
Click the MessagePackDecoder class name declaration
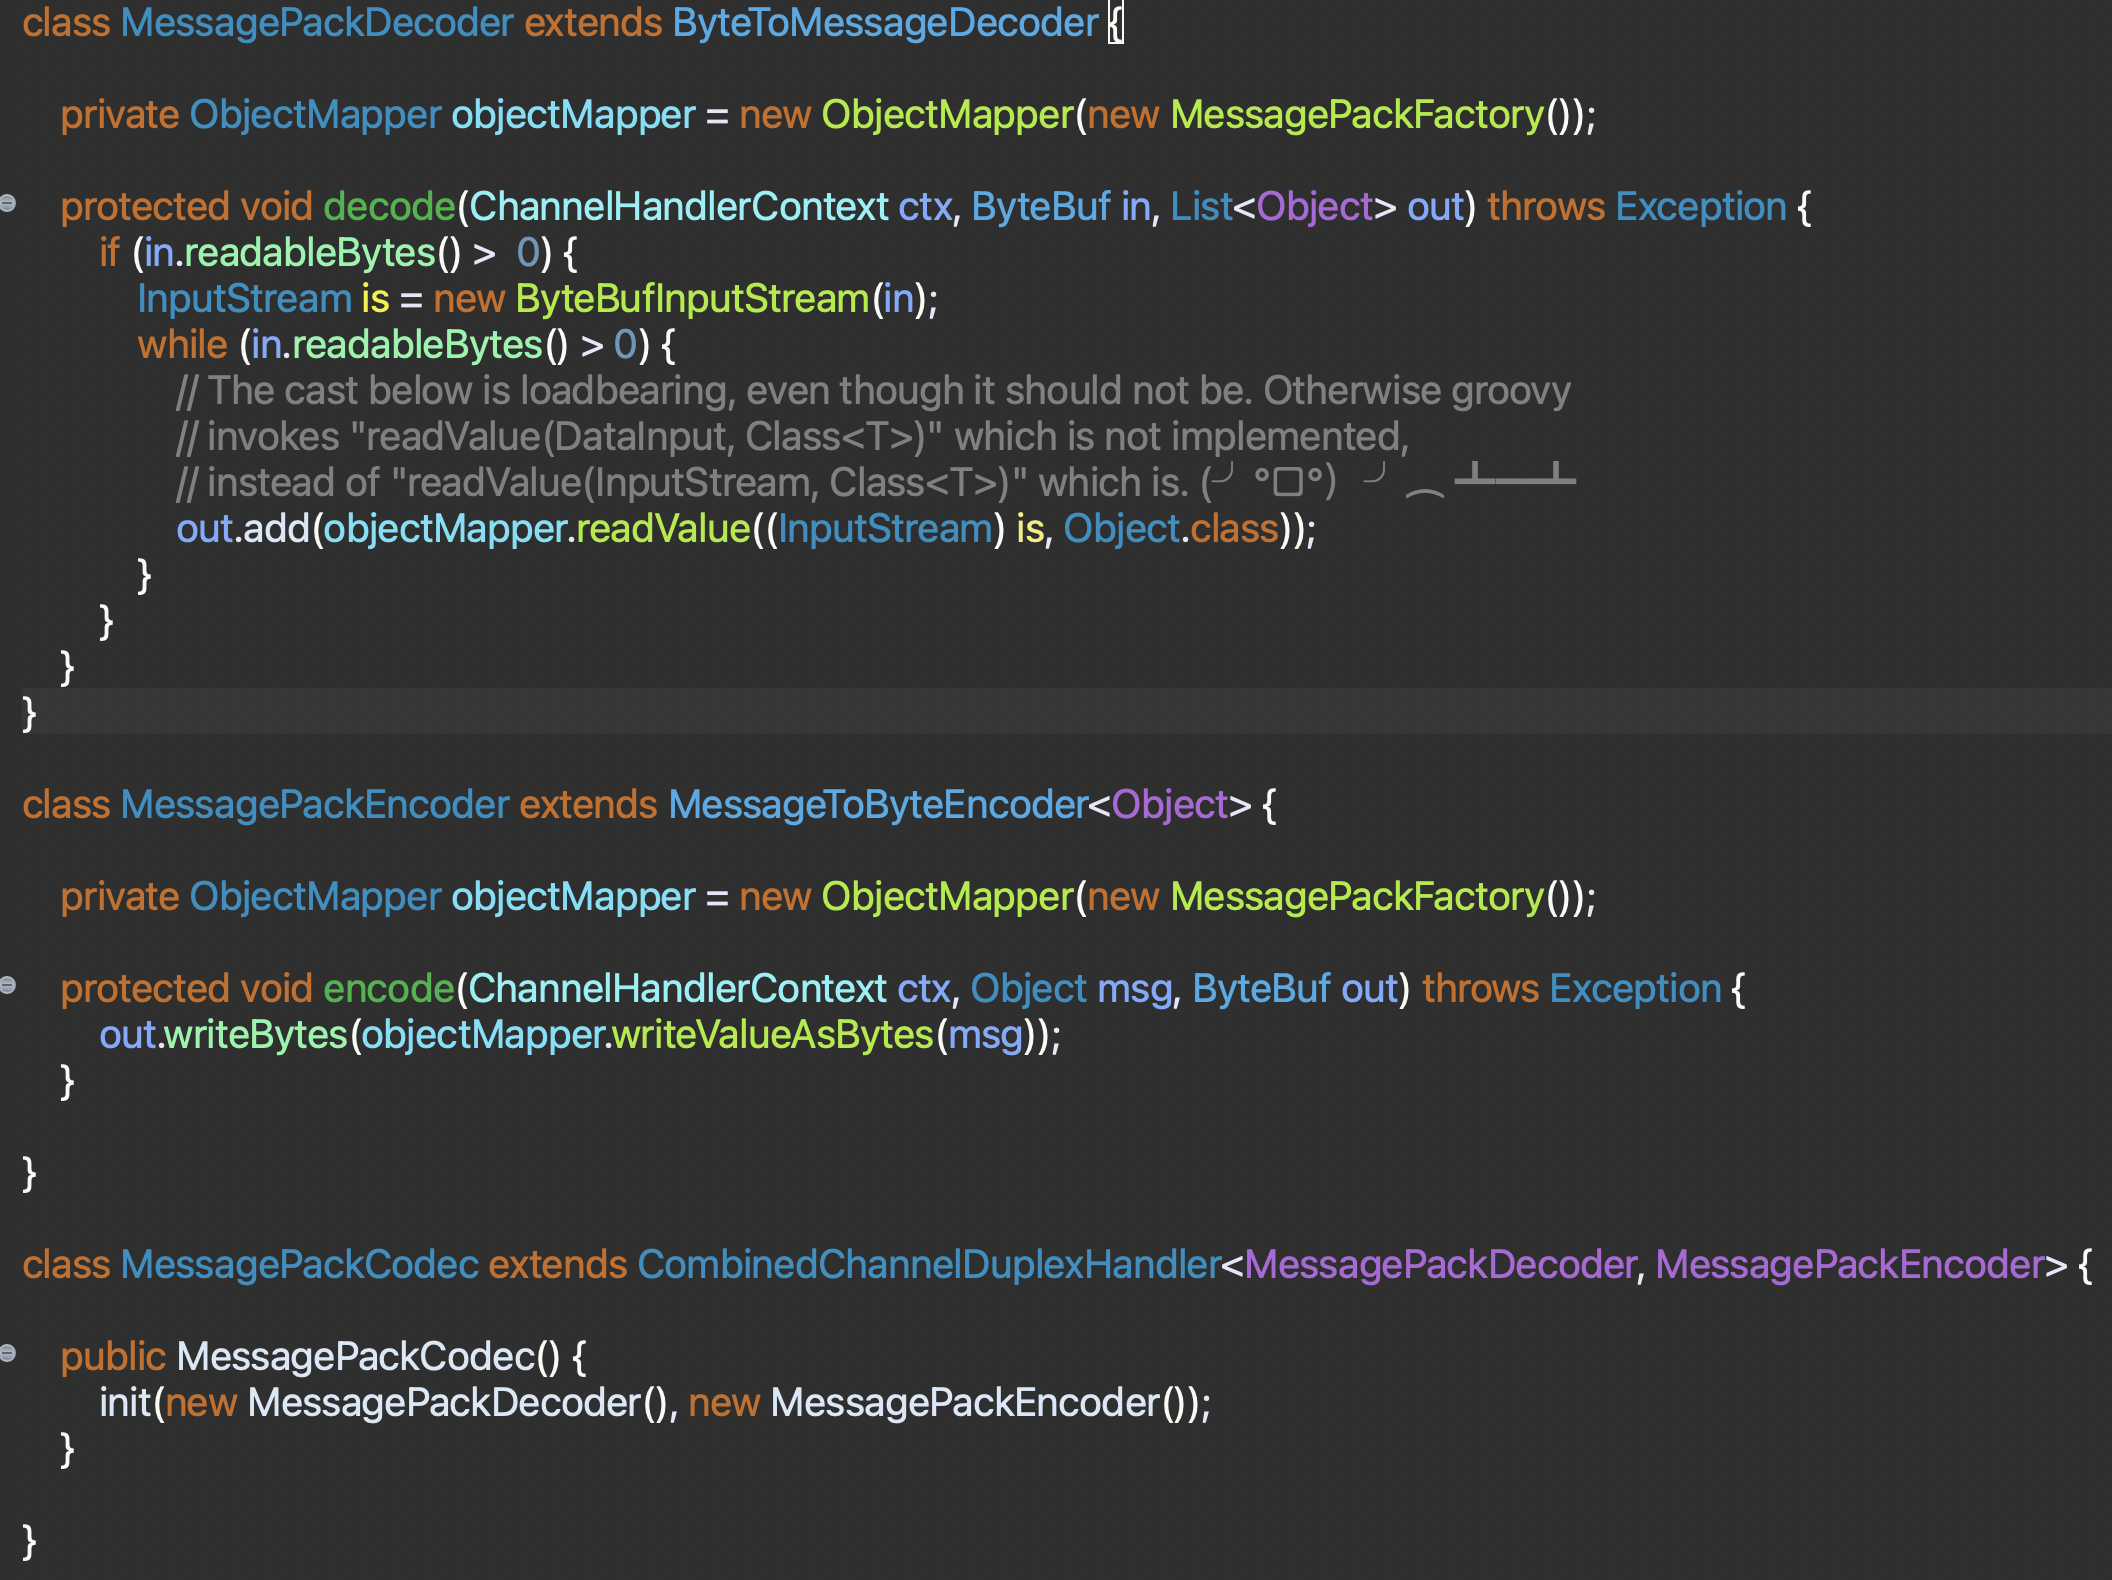pyautogui.click(x=317, y=23)
